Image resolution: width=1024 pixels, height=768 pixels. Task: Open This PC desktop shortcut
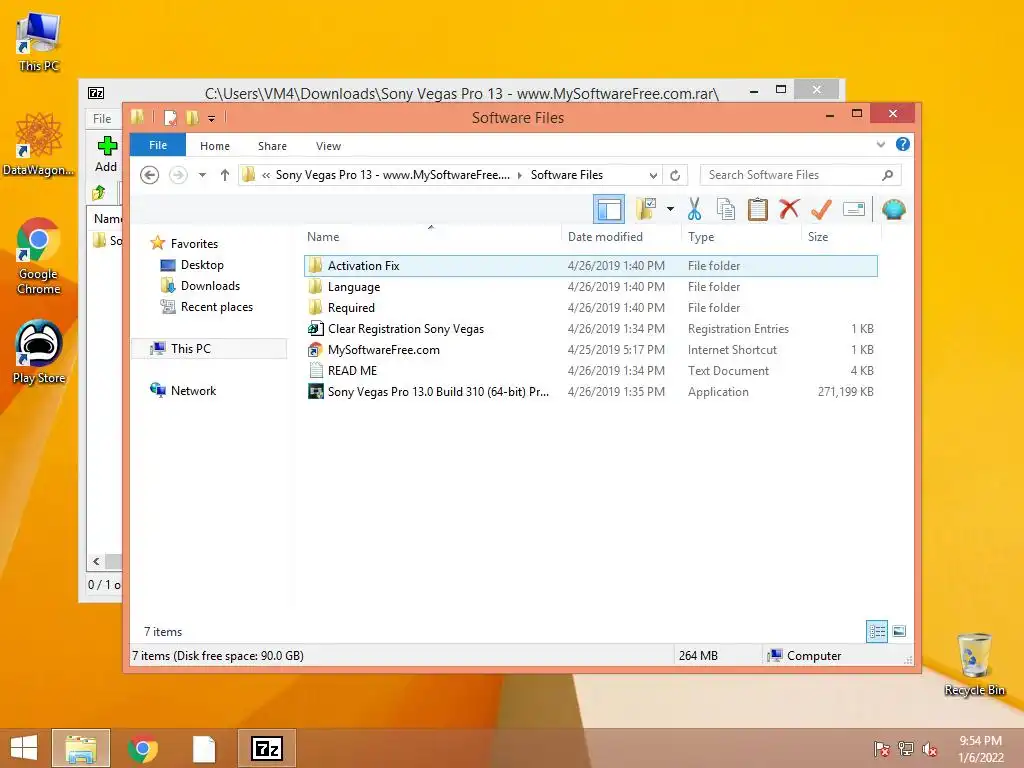[39, 42]
